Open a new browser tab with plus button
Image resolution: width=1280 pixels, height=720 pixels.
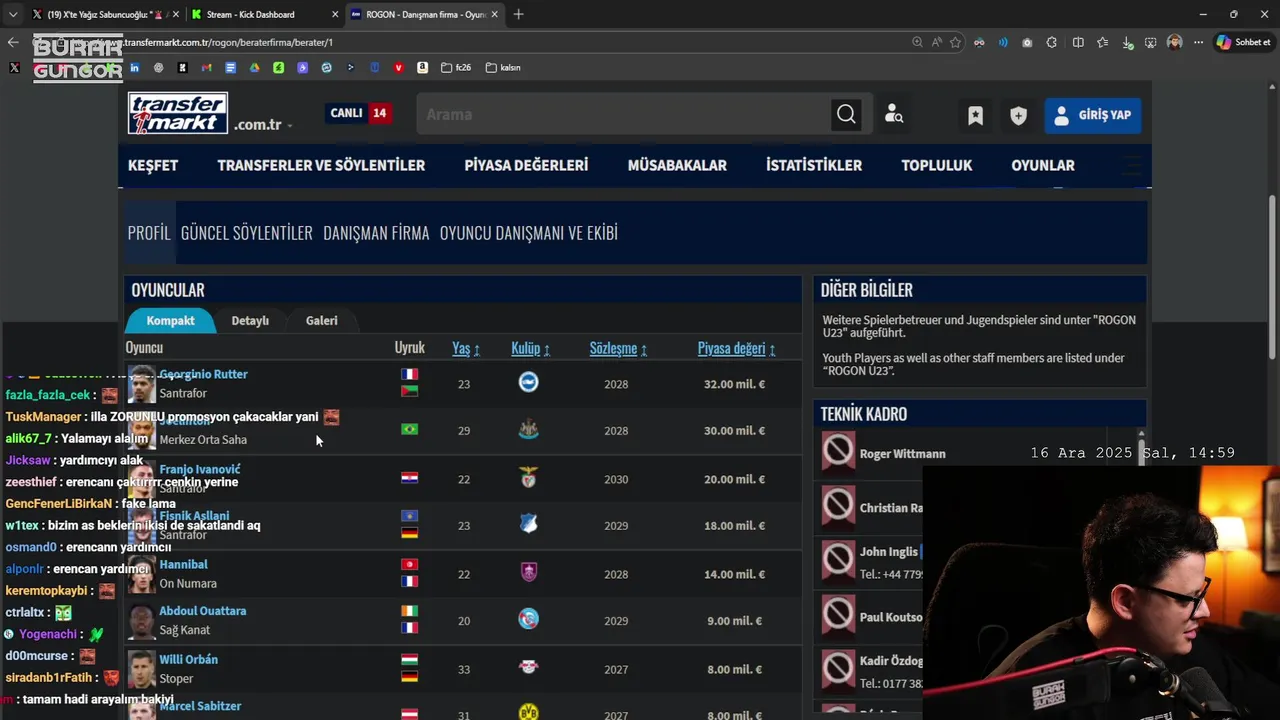[518, 14]
